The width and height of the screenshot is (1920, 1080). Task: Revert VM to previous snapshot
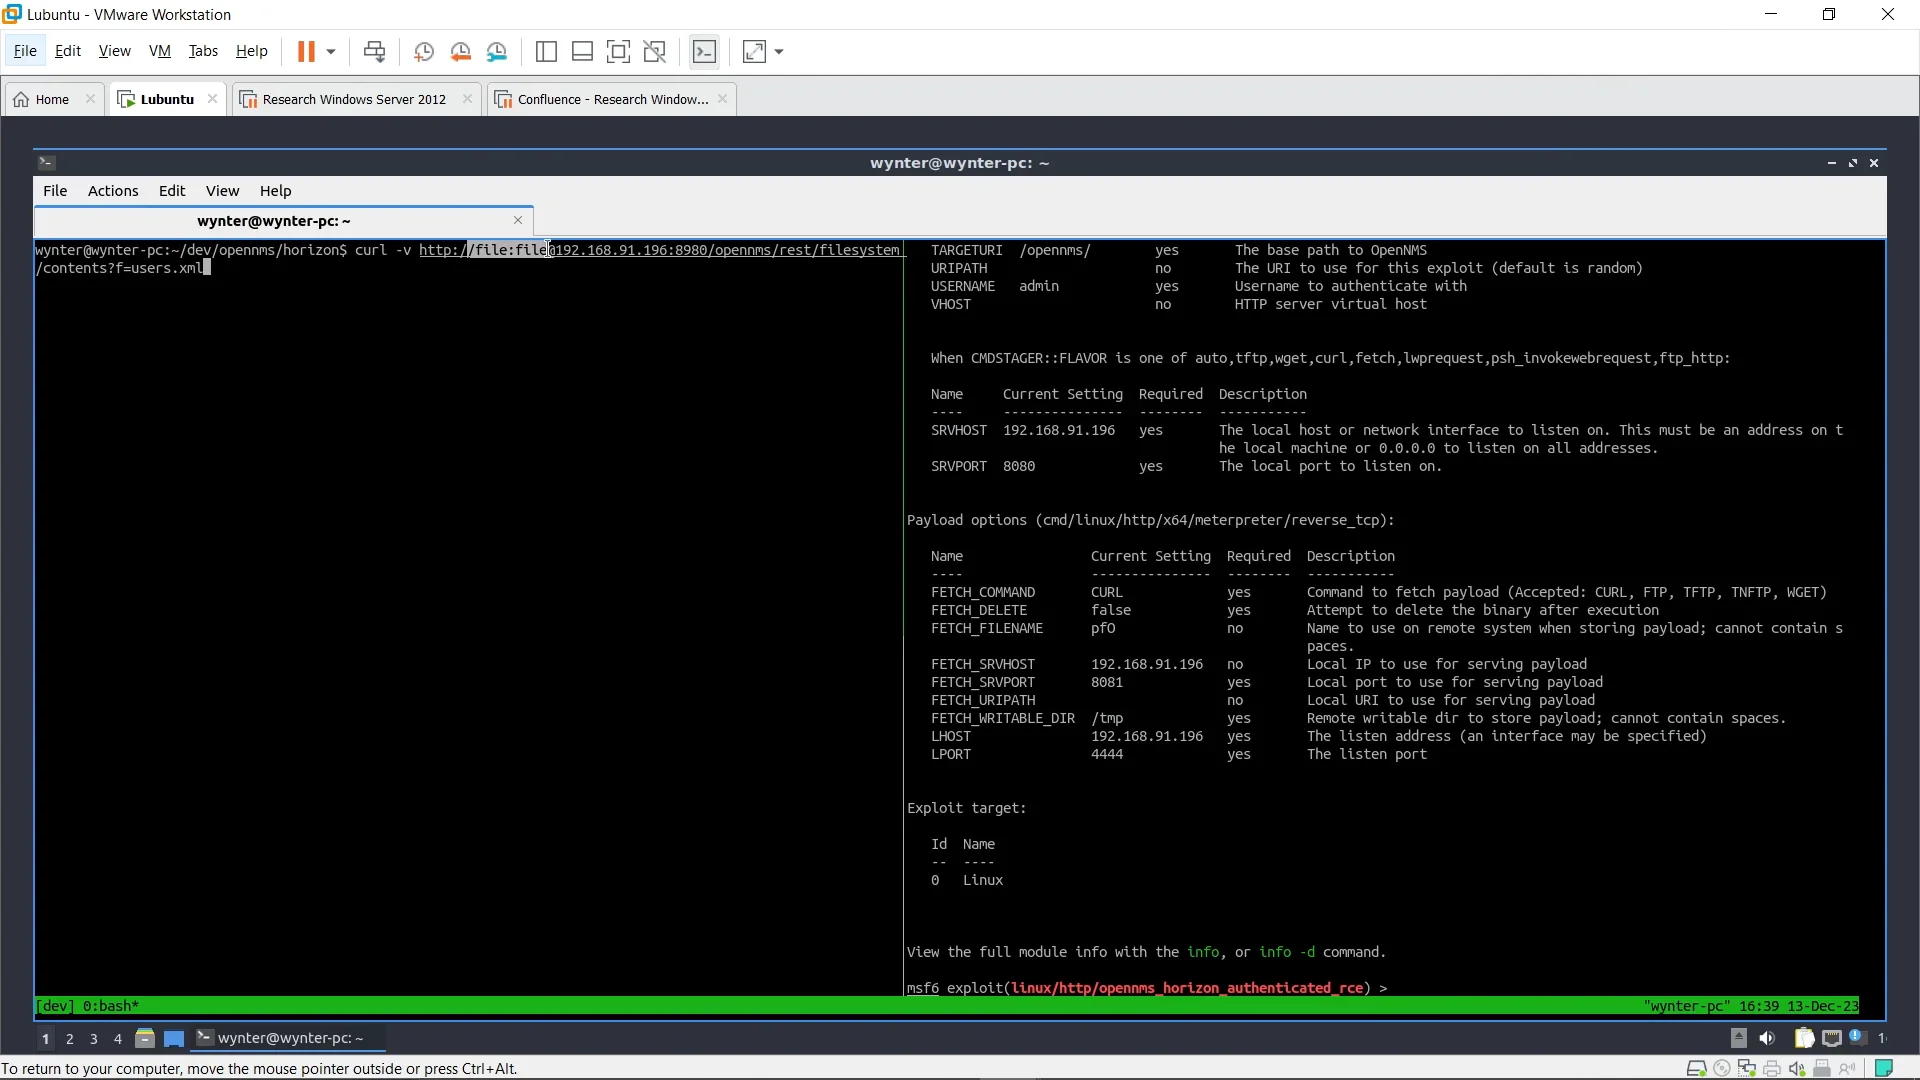[460, 51]
